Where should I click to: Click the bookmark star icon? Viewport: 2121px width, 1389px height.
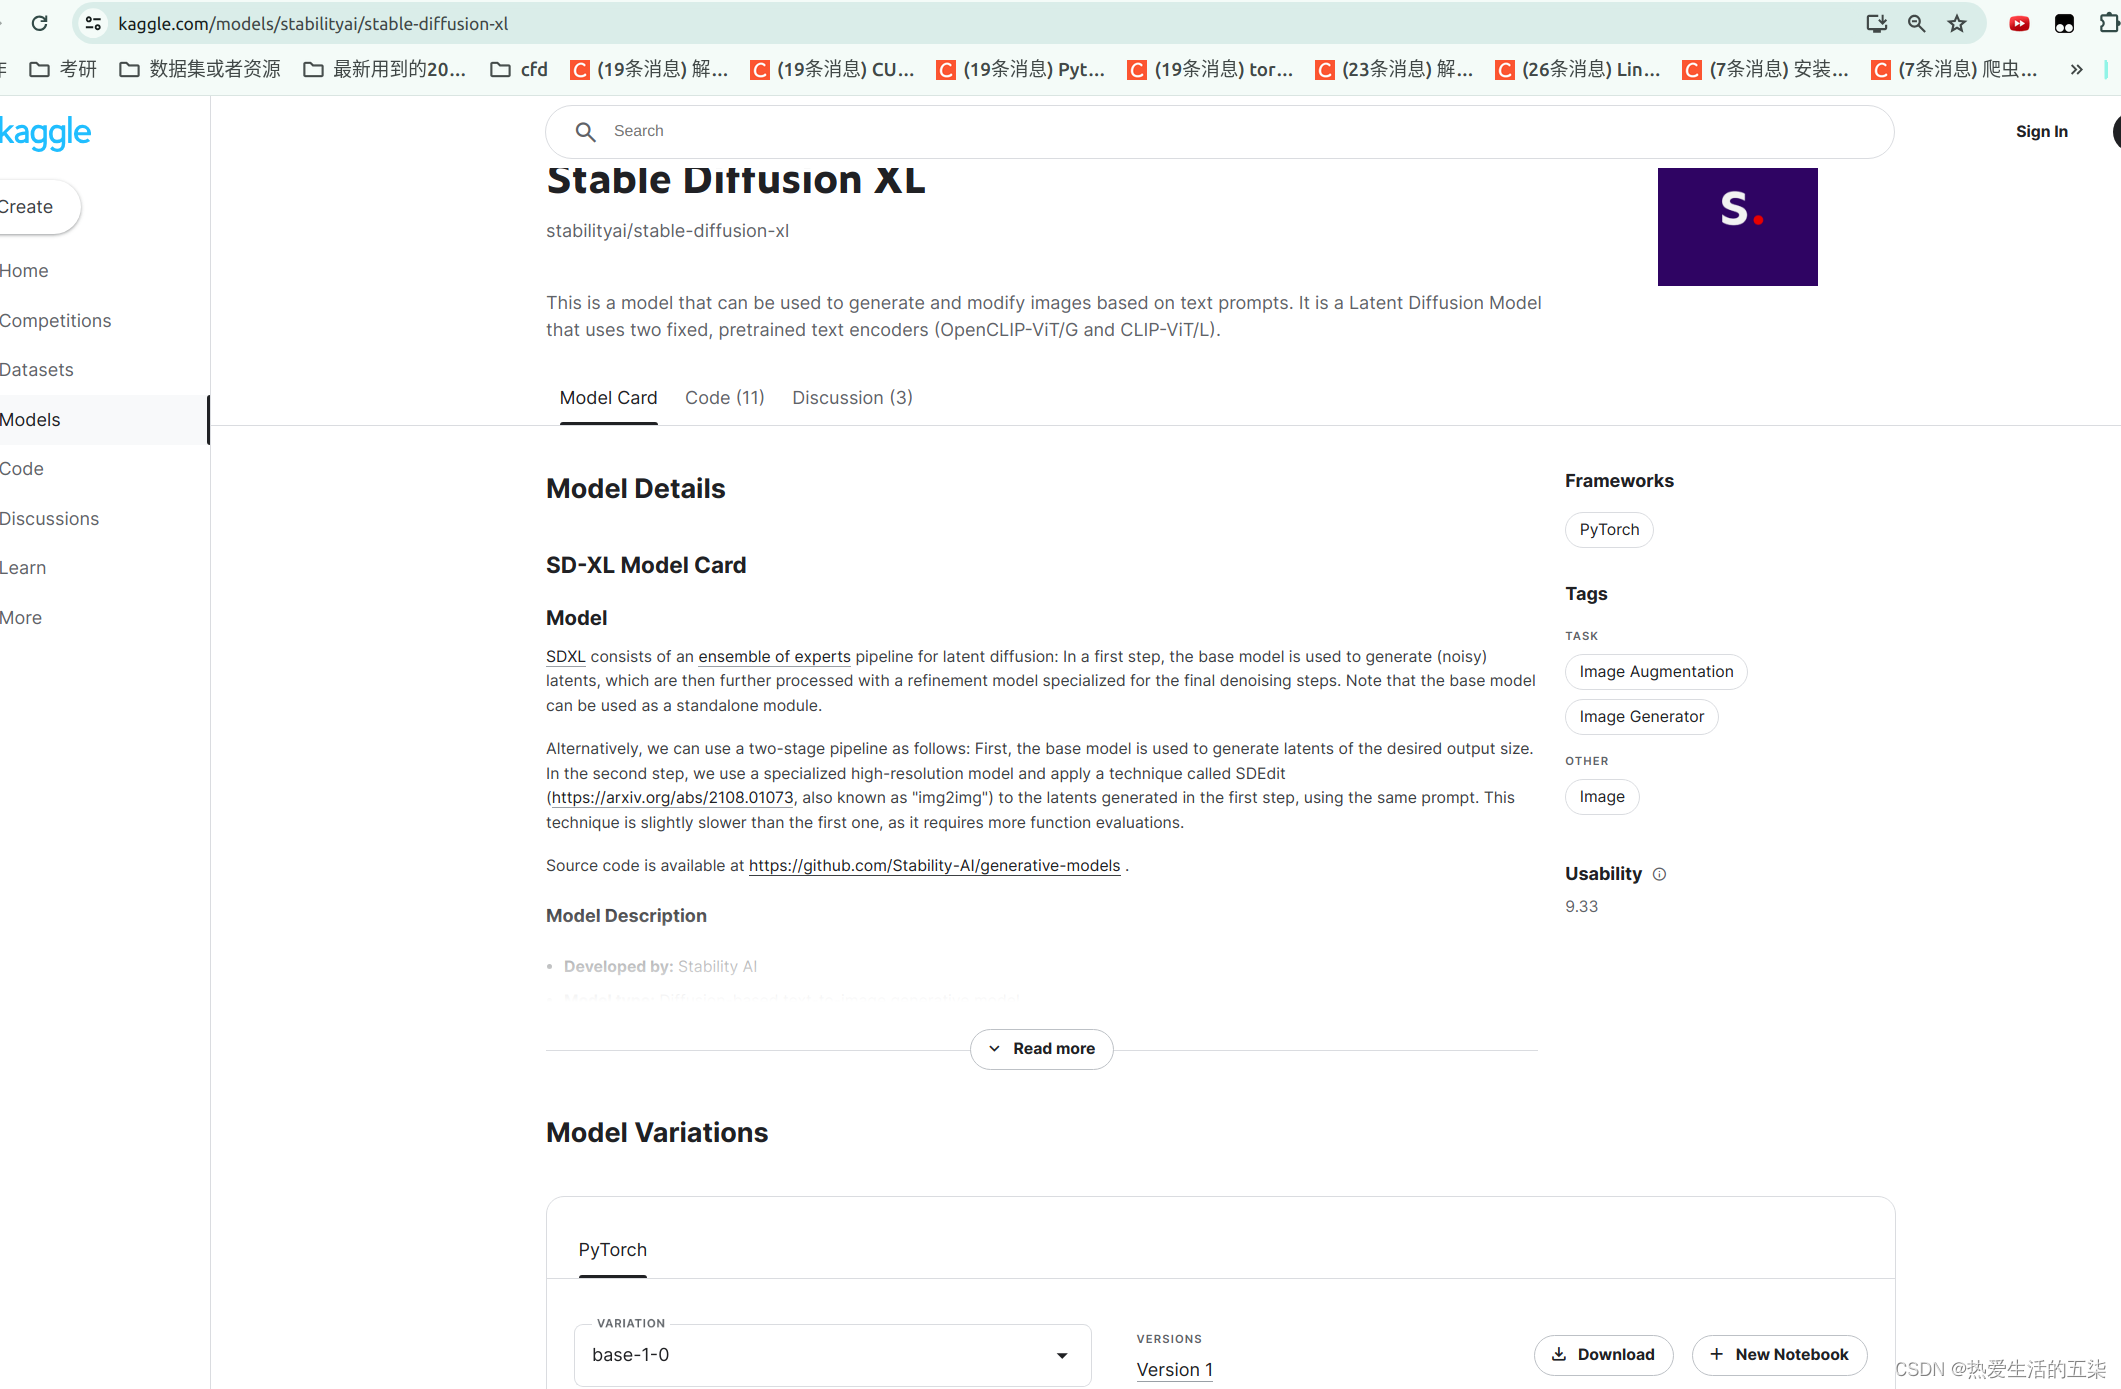click(1957, 23)
